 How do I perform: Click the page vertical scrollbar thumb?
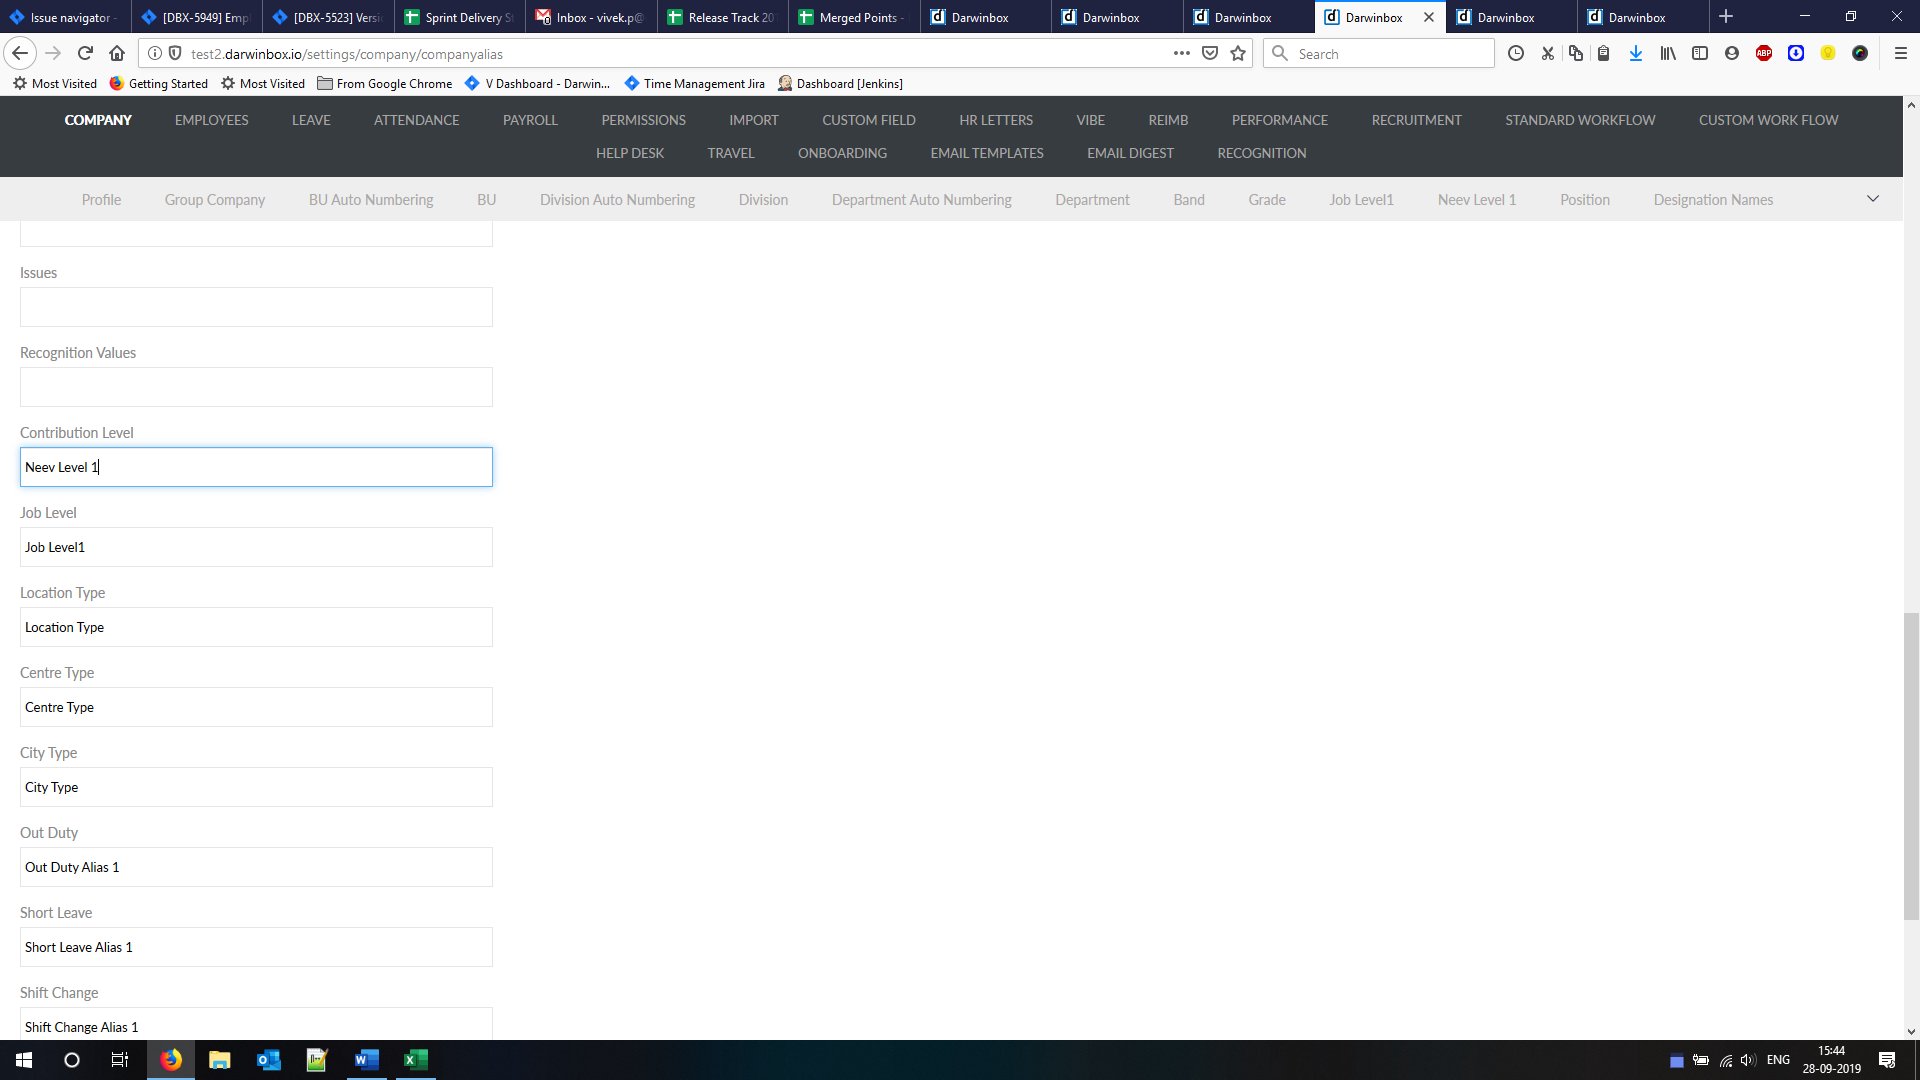click(x=1911, y=766)
